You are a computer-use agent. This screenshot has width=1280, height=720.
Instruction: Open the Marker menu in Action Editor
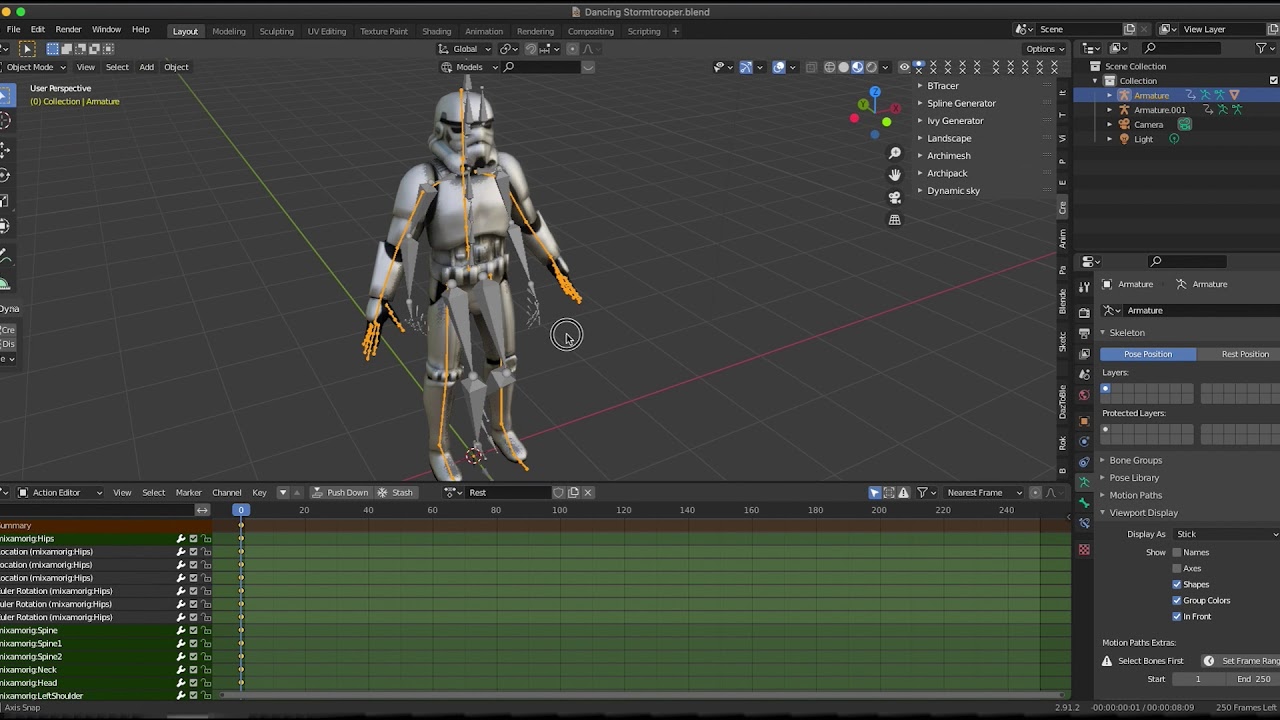pyautogui.click(x=188, y=492)
